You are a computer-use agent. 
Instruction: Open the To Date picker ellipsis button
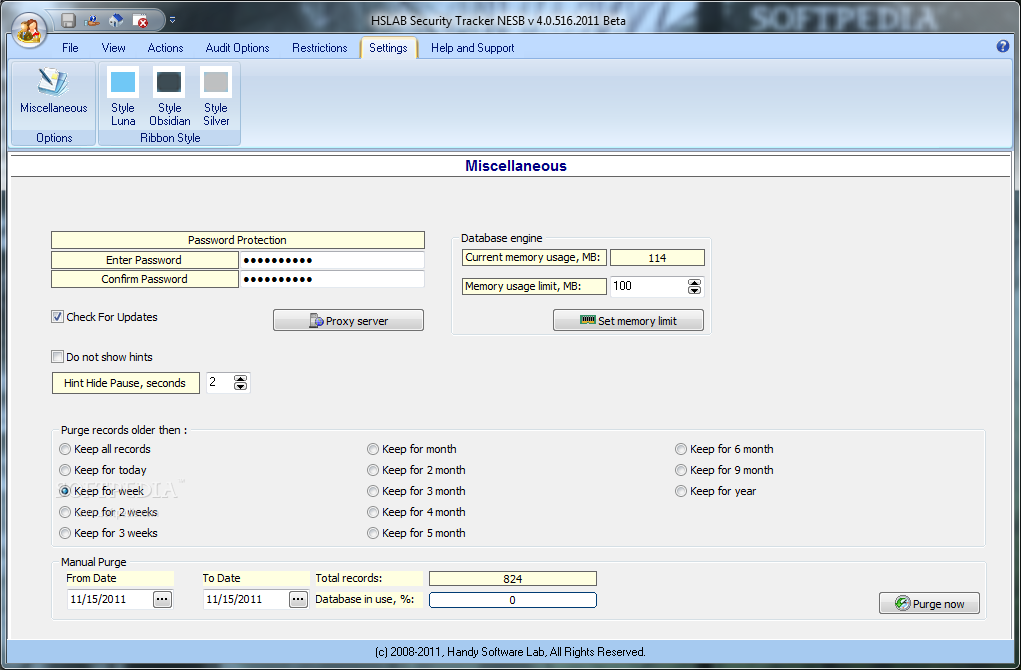(x=298, y=599)
